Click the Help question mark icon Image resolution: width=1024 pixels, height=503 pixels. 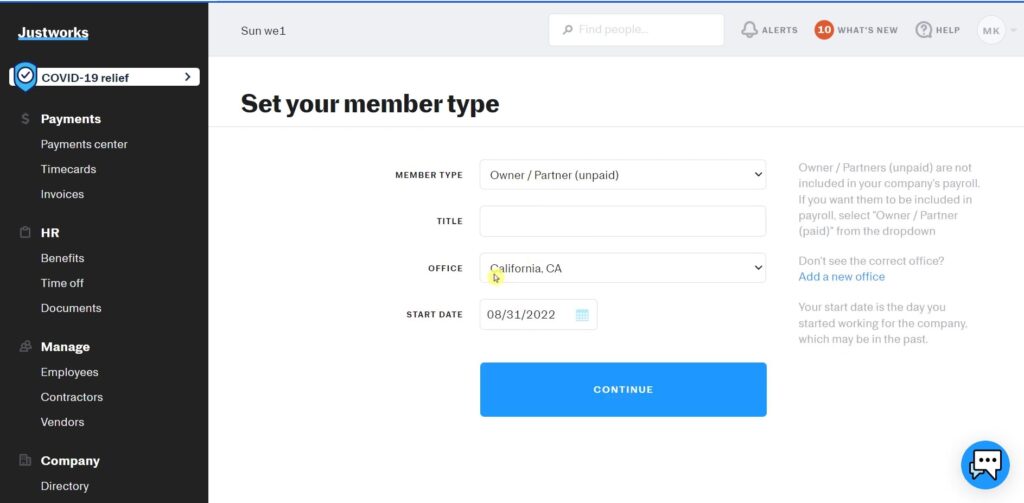[x=923, y=29]
